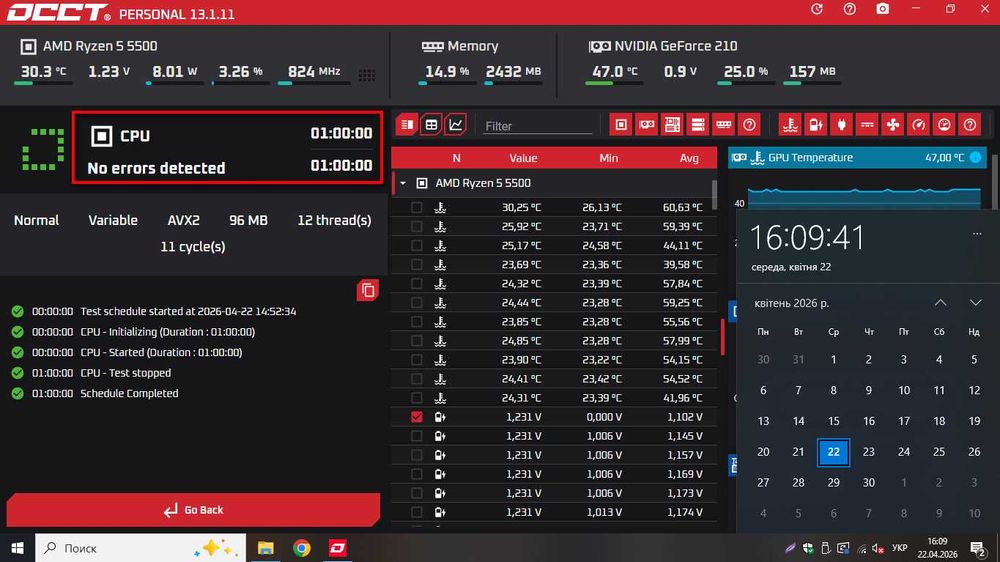This screenshot has width=1000, height=562.
Task: Filter sensors by memory module icon
Action: point(723,124)
